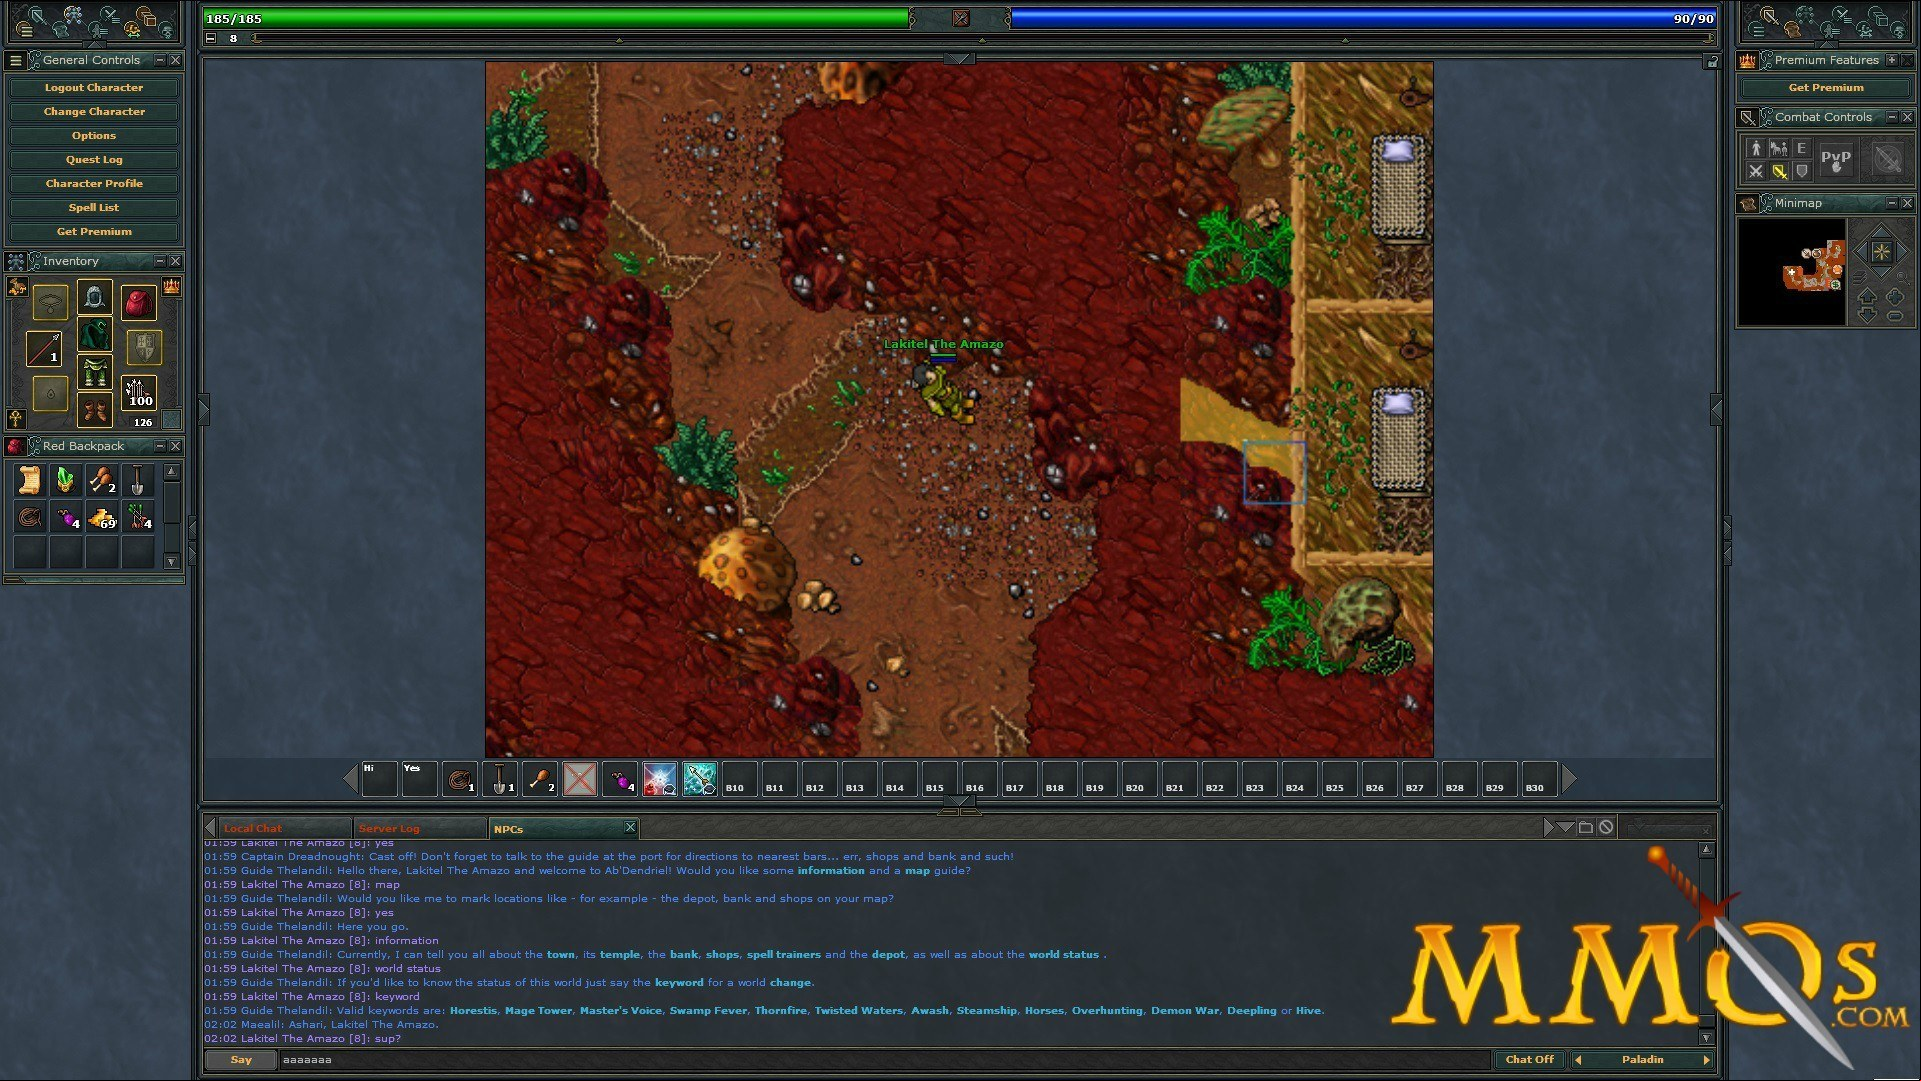1921x1081 pixels.
Task: Collapse the Minimap panel
Action: coord(1892,203)
